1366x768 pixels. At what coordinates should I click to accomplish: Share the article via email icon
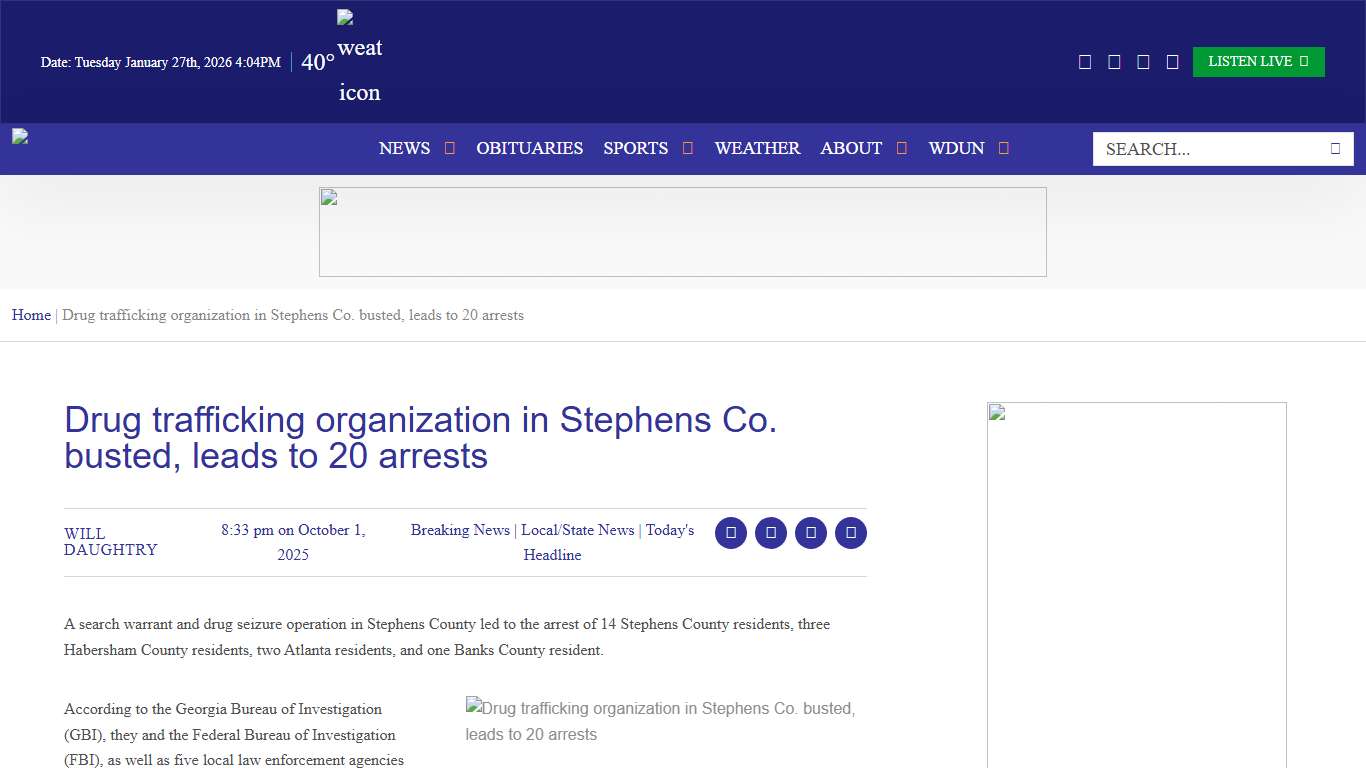(811, 533)
